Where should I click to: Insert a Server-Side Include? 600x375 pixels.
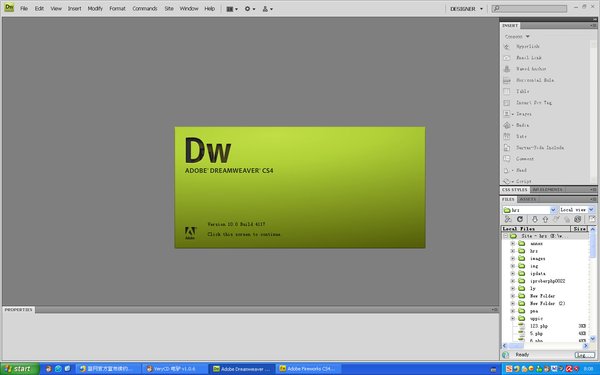[x=534, y=148]
